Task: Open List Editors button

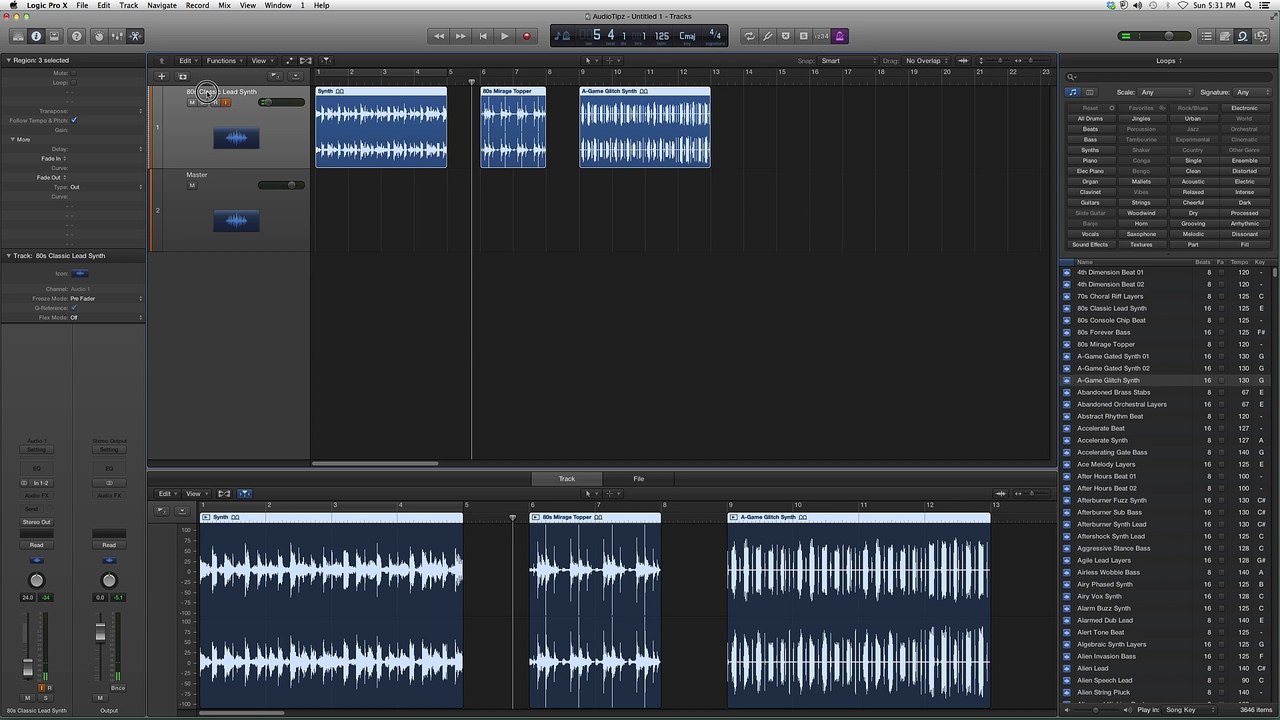Action: (x=1206, y=36)
